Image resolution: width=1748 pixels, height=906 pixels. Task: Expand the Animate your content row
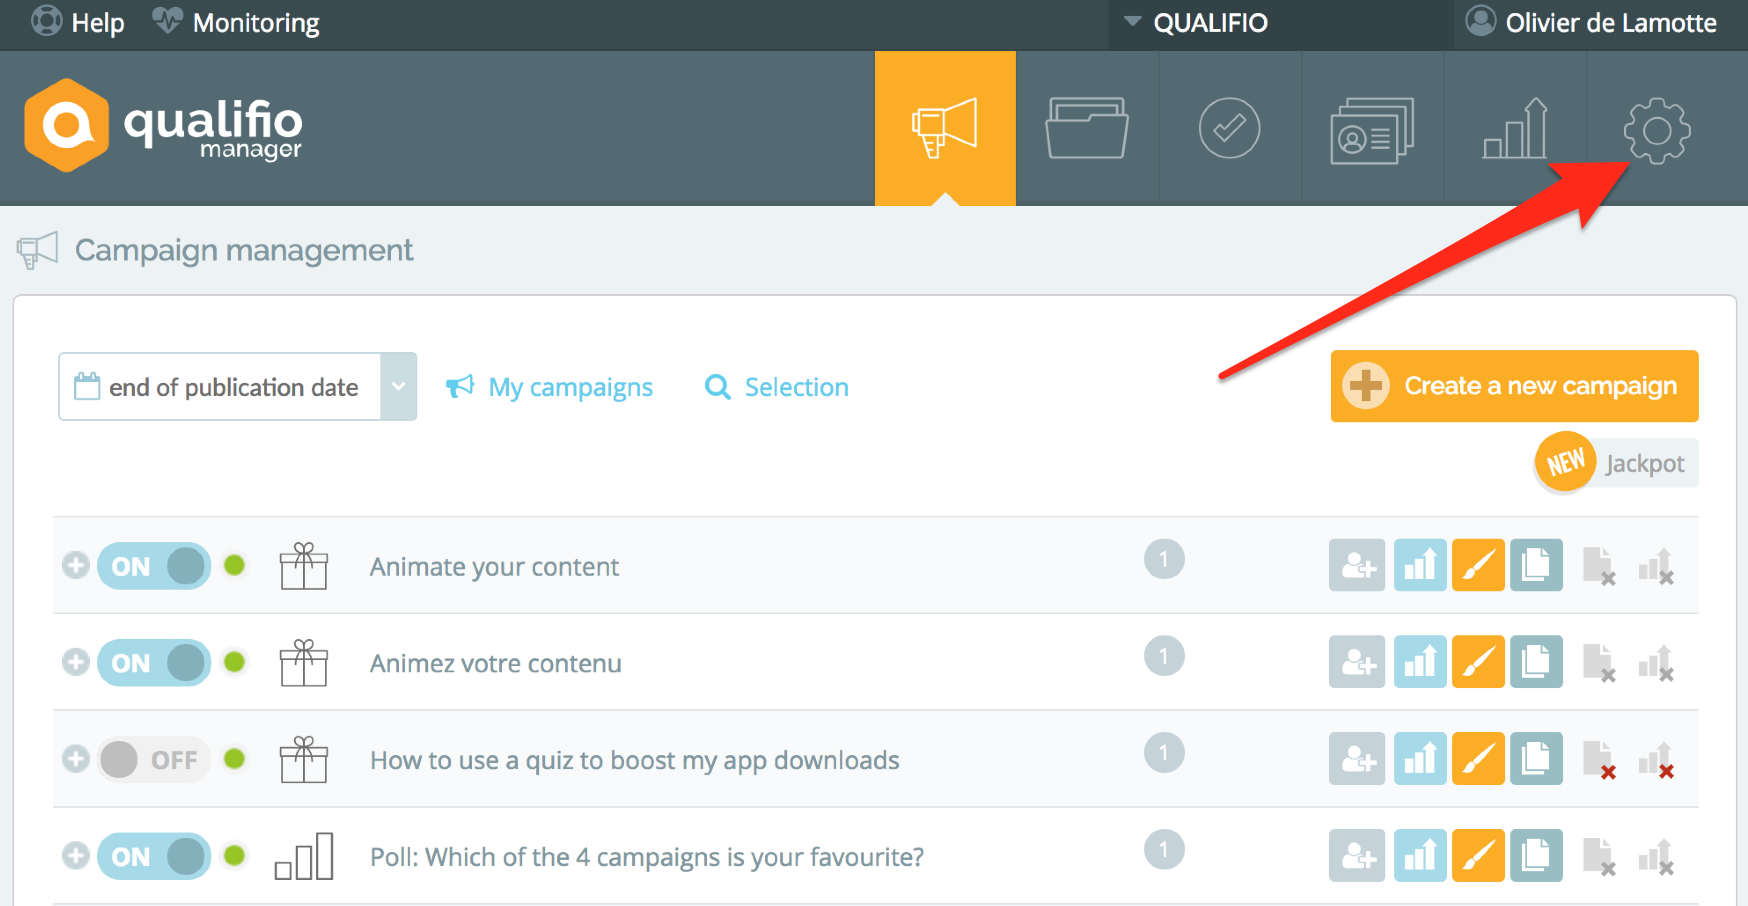click(76, 565)
